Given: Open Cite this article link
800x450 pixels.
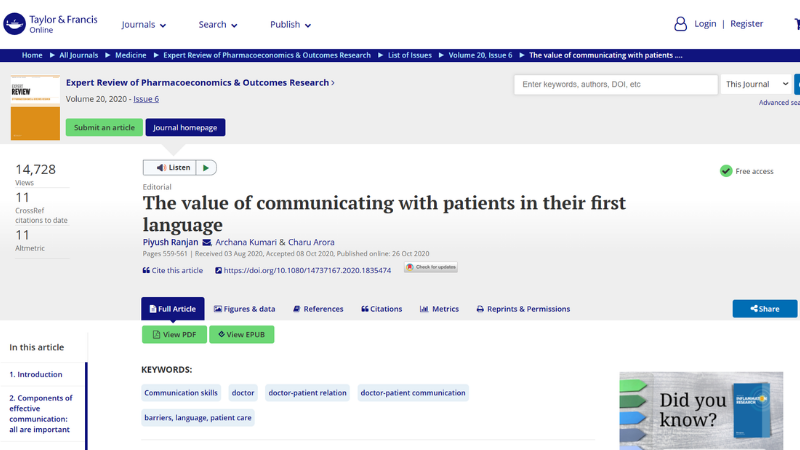Looking at the screenshot, I should pyautogui.click(x=173, y=270).
